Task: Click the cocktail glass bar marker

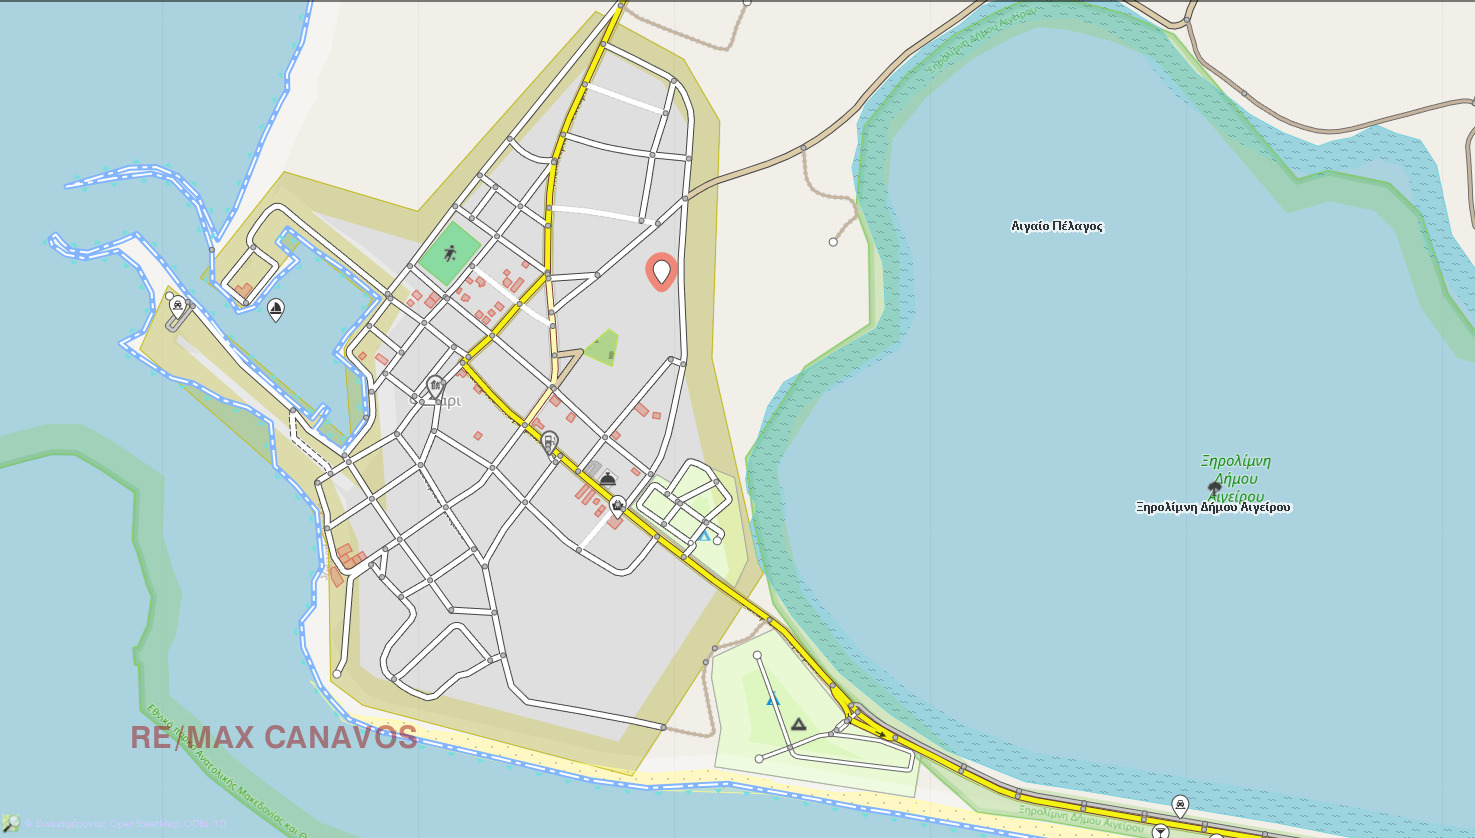Action: click(x=1160, y=831)
